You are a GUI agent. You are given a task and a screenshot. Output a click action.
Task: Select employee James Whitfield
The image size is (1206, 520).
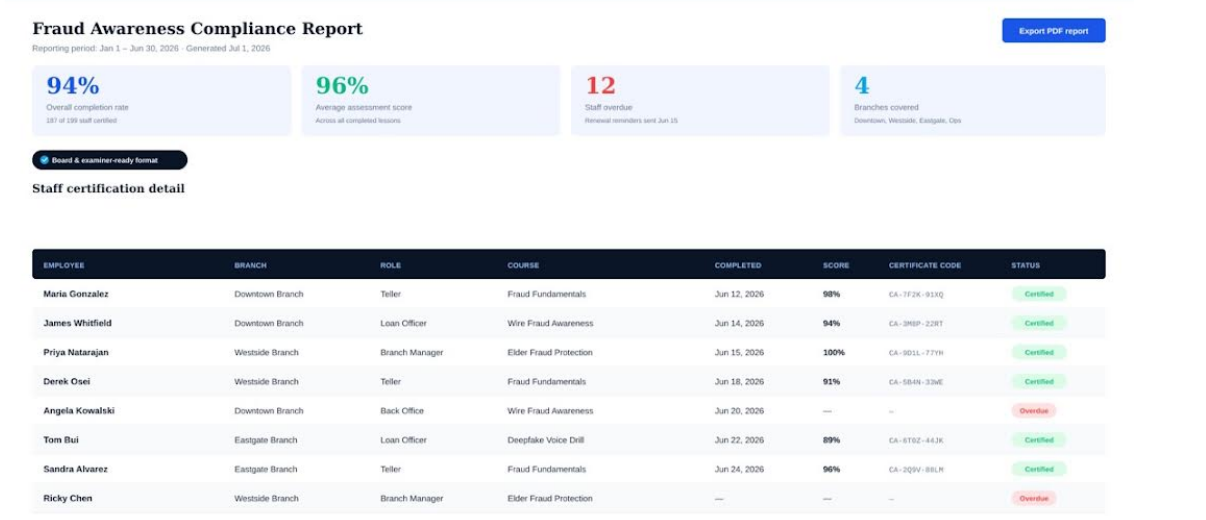(77, 323)
